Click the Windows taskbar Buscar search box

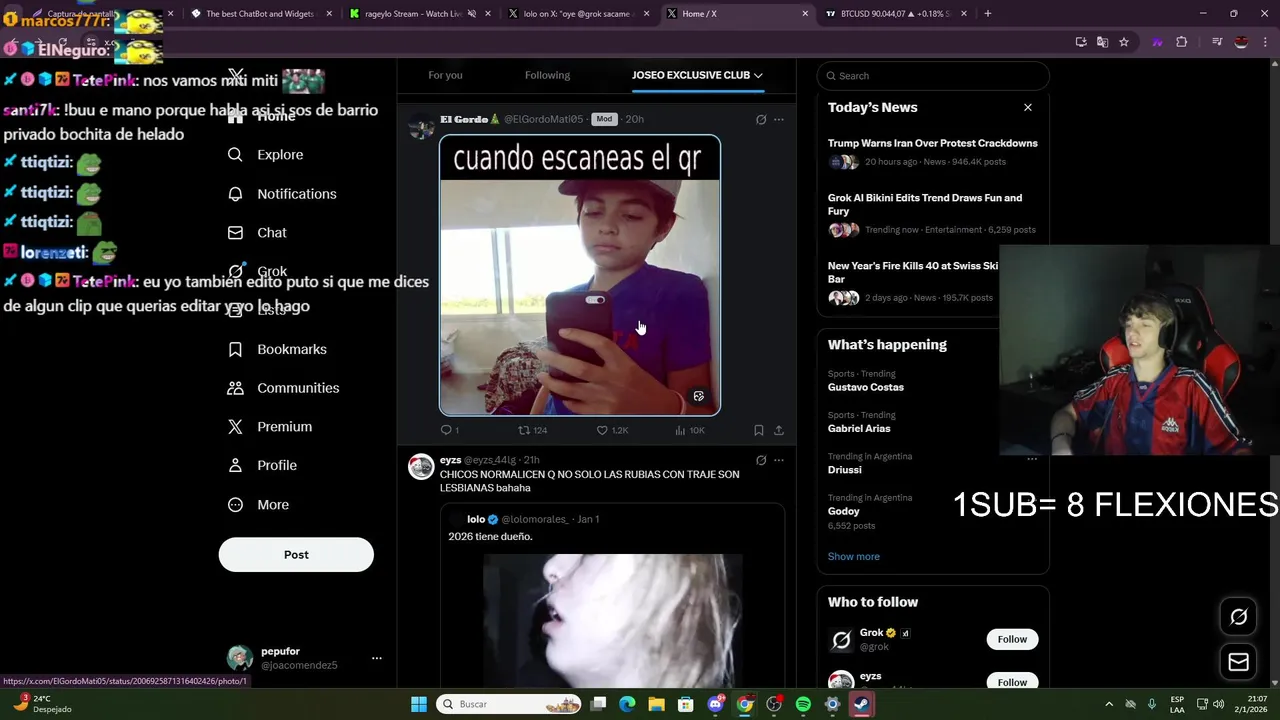pos(509,704)
